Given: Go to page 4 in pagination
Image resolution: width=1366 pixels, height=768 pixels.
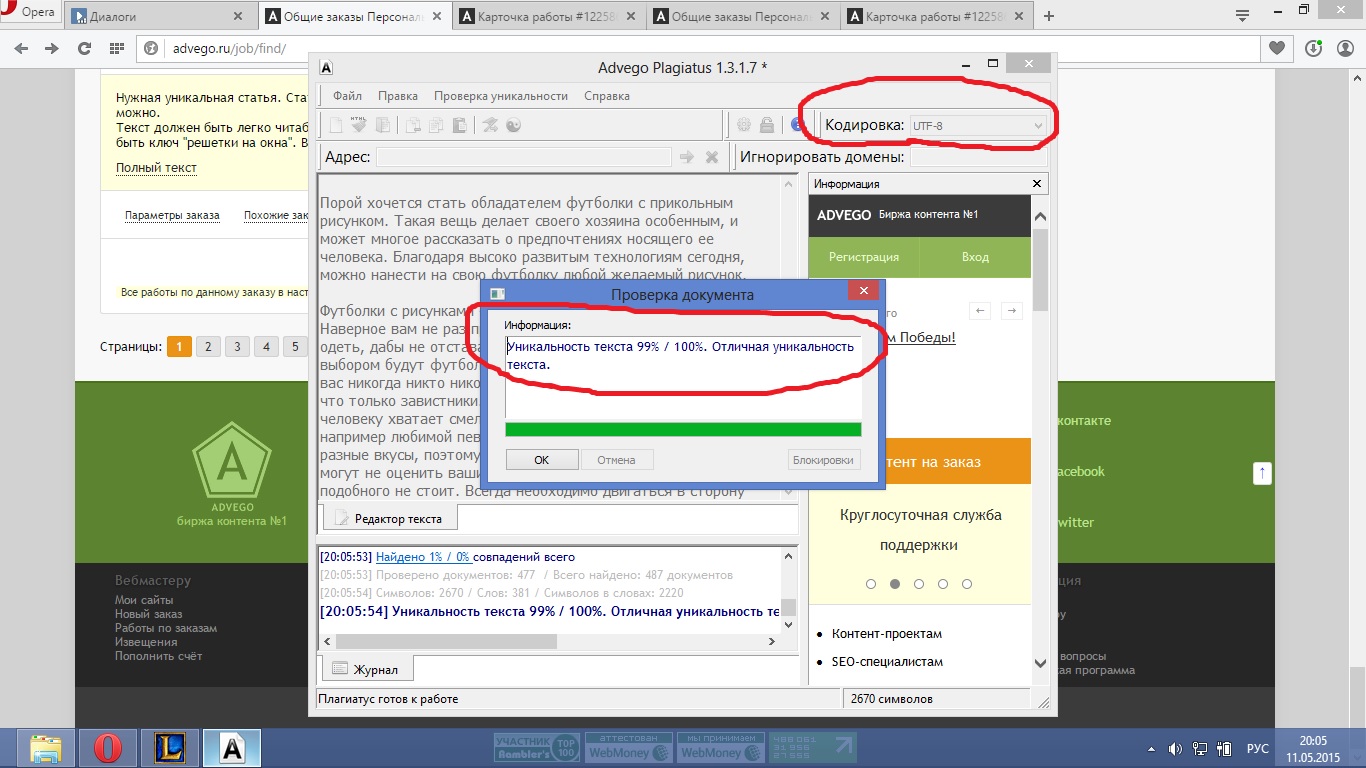Looking at the screenshot, I should 266,347.
